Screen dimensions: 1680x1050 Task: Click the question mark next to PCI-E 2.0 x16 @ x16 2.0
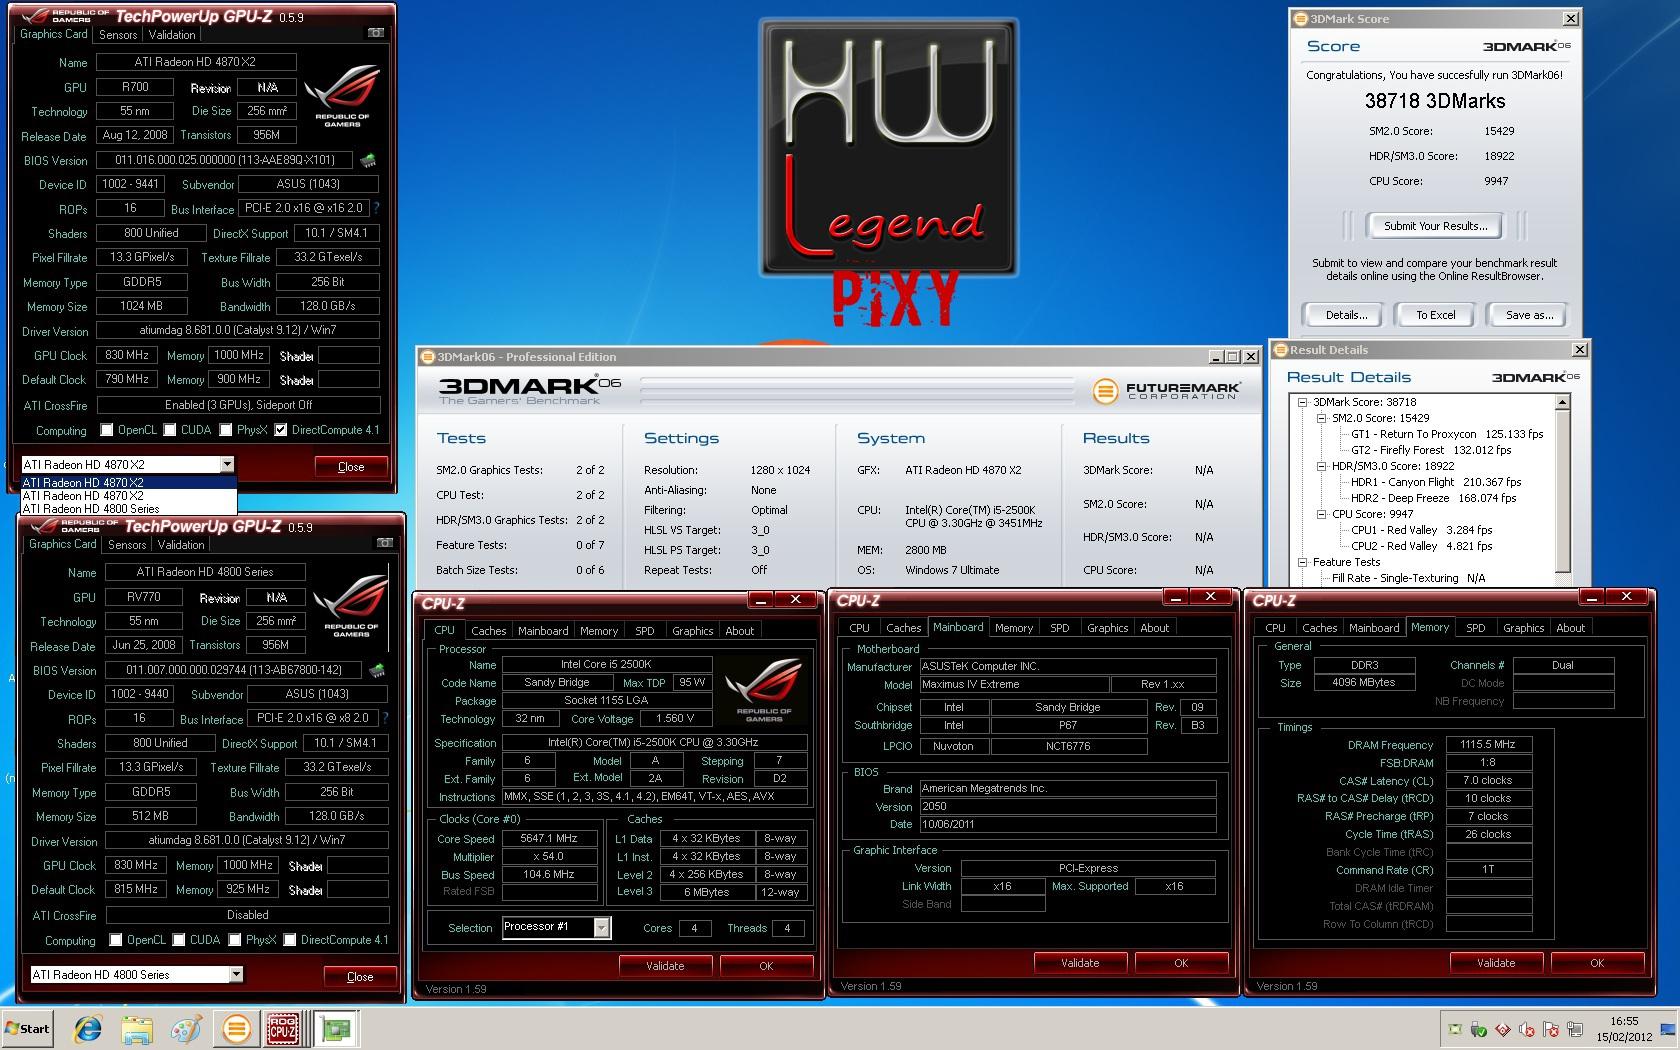point(377,208)
